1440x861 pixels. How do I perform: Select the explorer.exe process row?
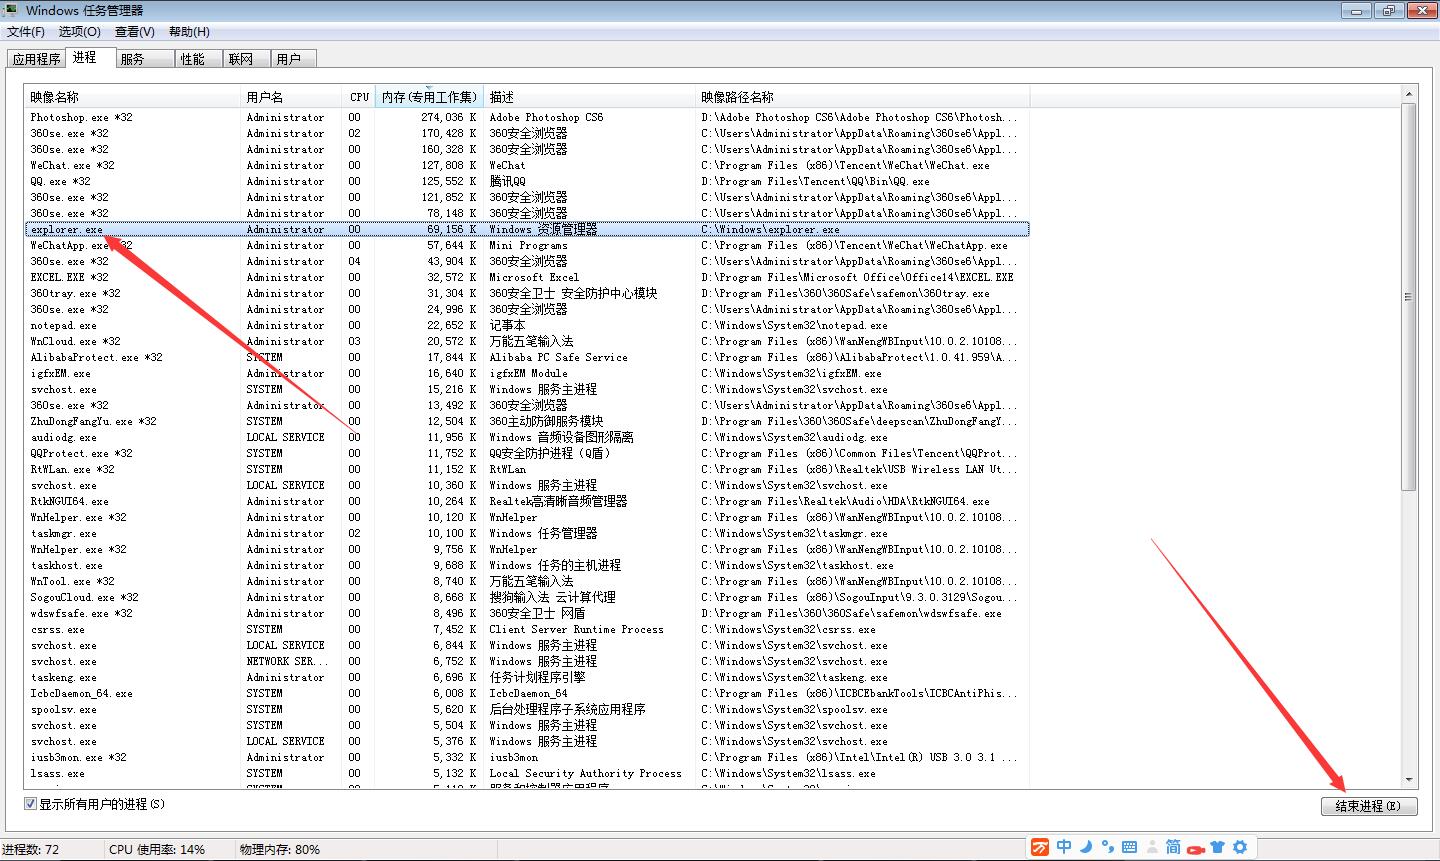pos(527,229)
